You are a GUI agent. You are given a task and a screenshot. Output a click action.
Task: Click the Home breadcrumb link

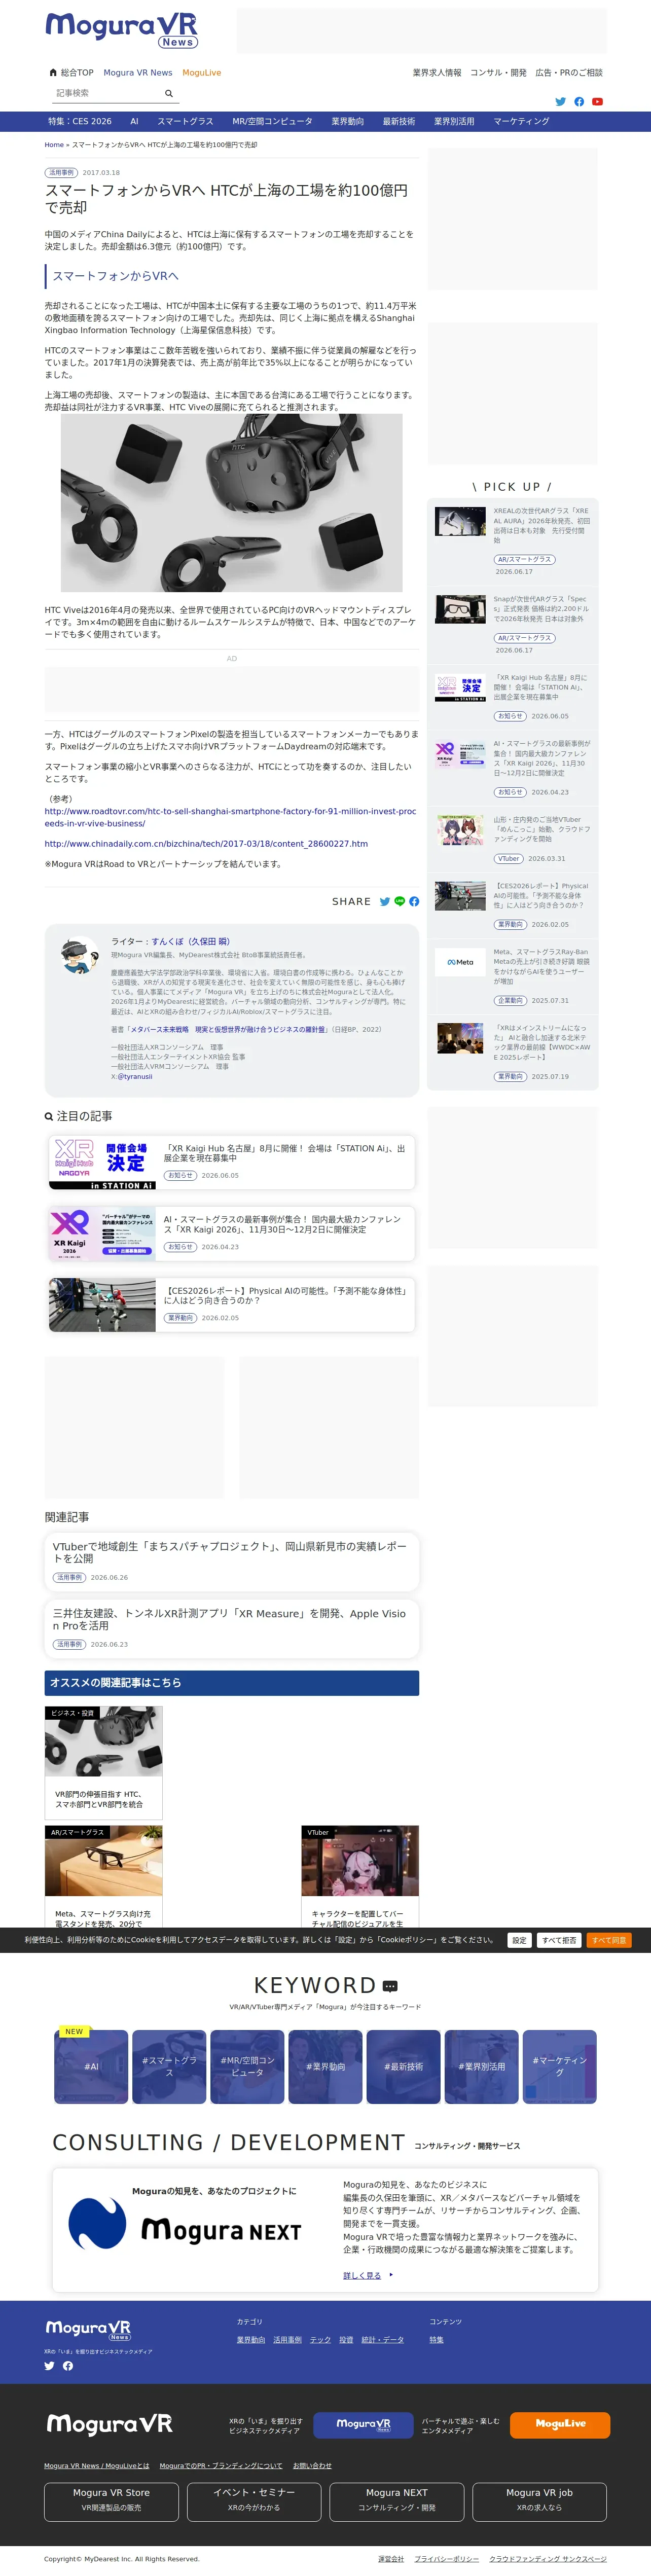pos(54,145)
